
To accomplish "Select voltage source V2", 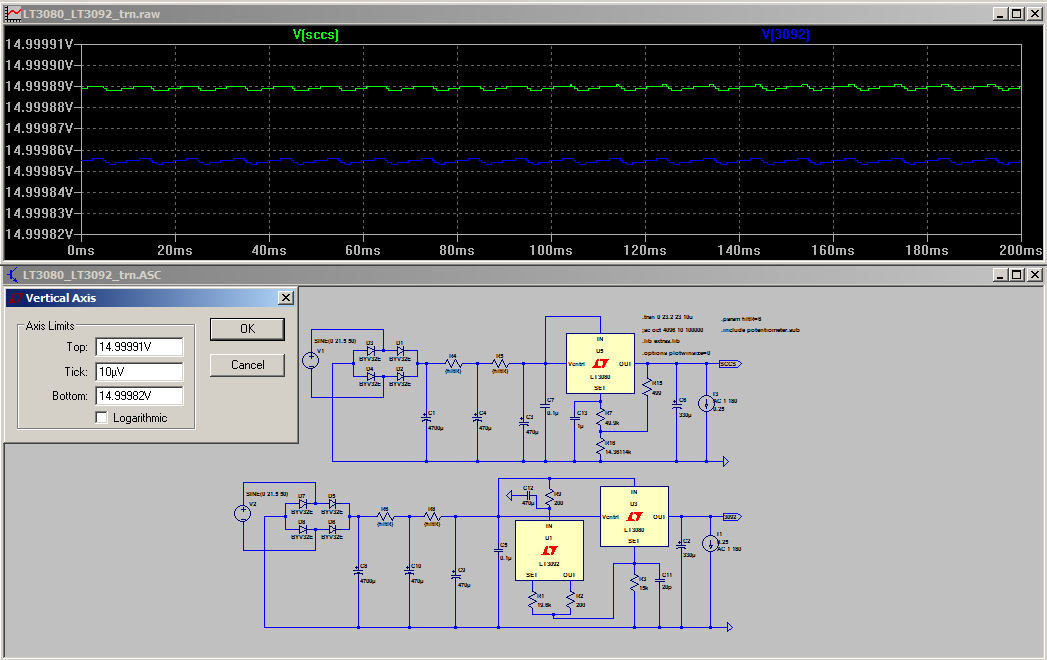I will tap(242, 513).
